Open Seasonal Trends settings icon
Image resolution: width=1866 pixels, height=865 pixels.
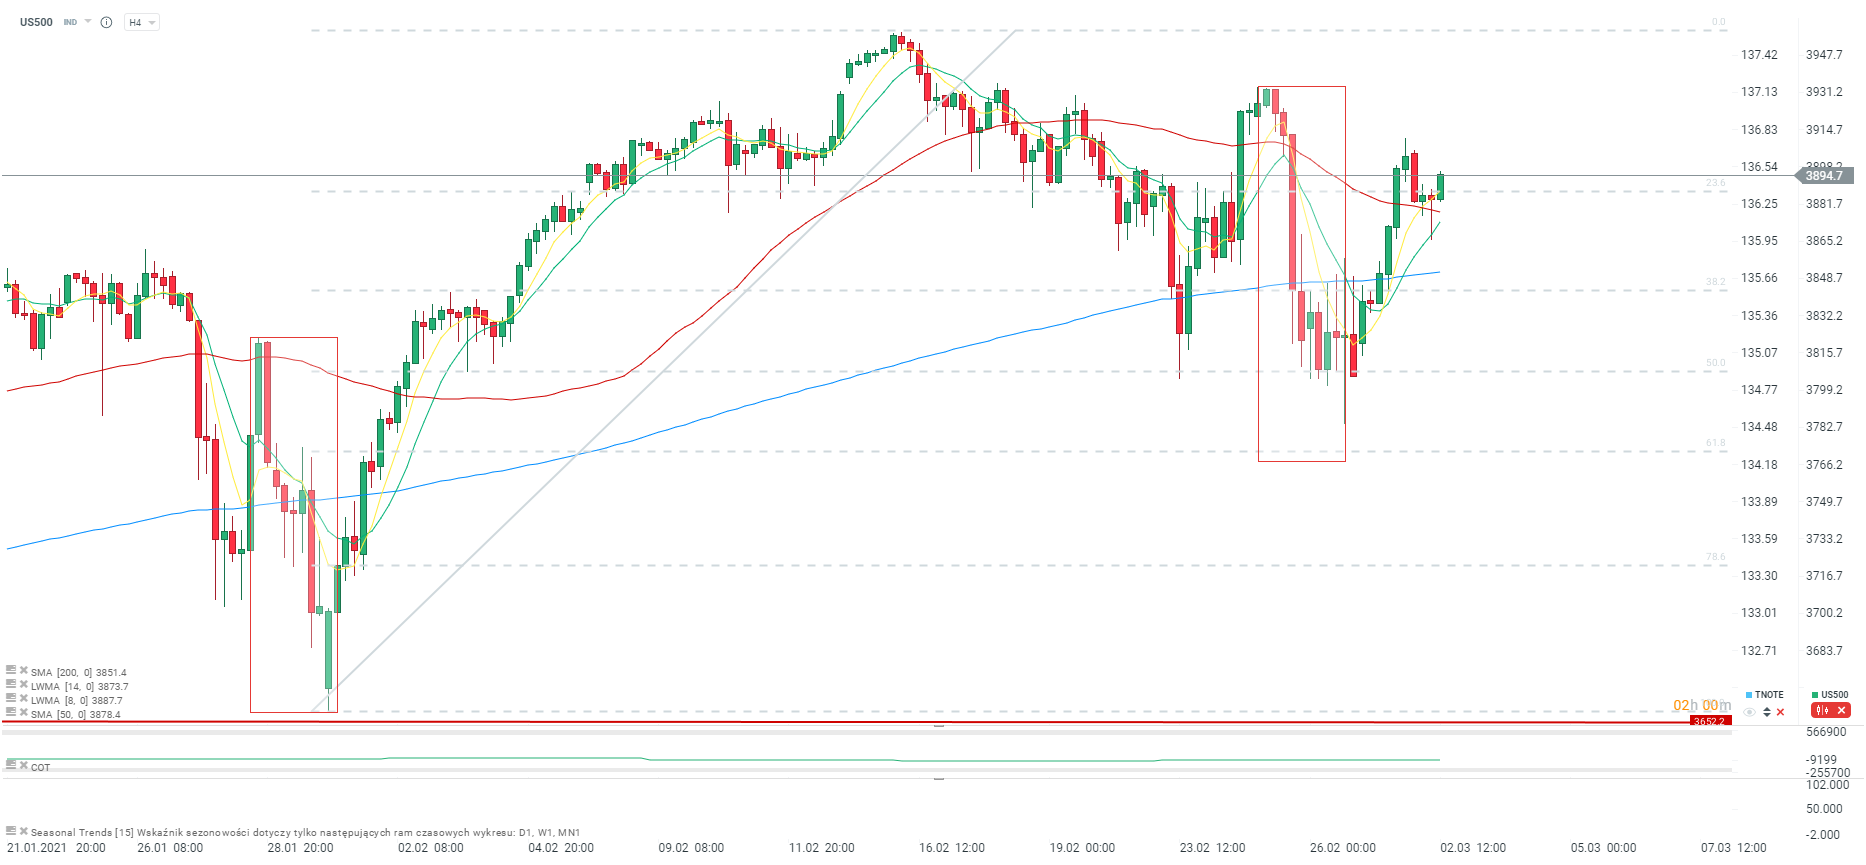pyautogui.click(x=11, y=831)
